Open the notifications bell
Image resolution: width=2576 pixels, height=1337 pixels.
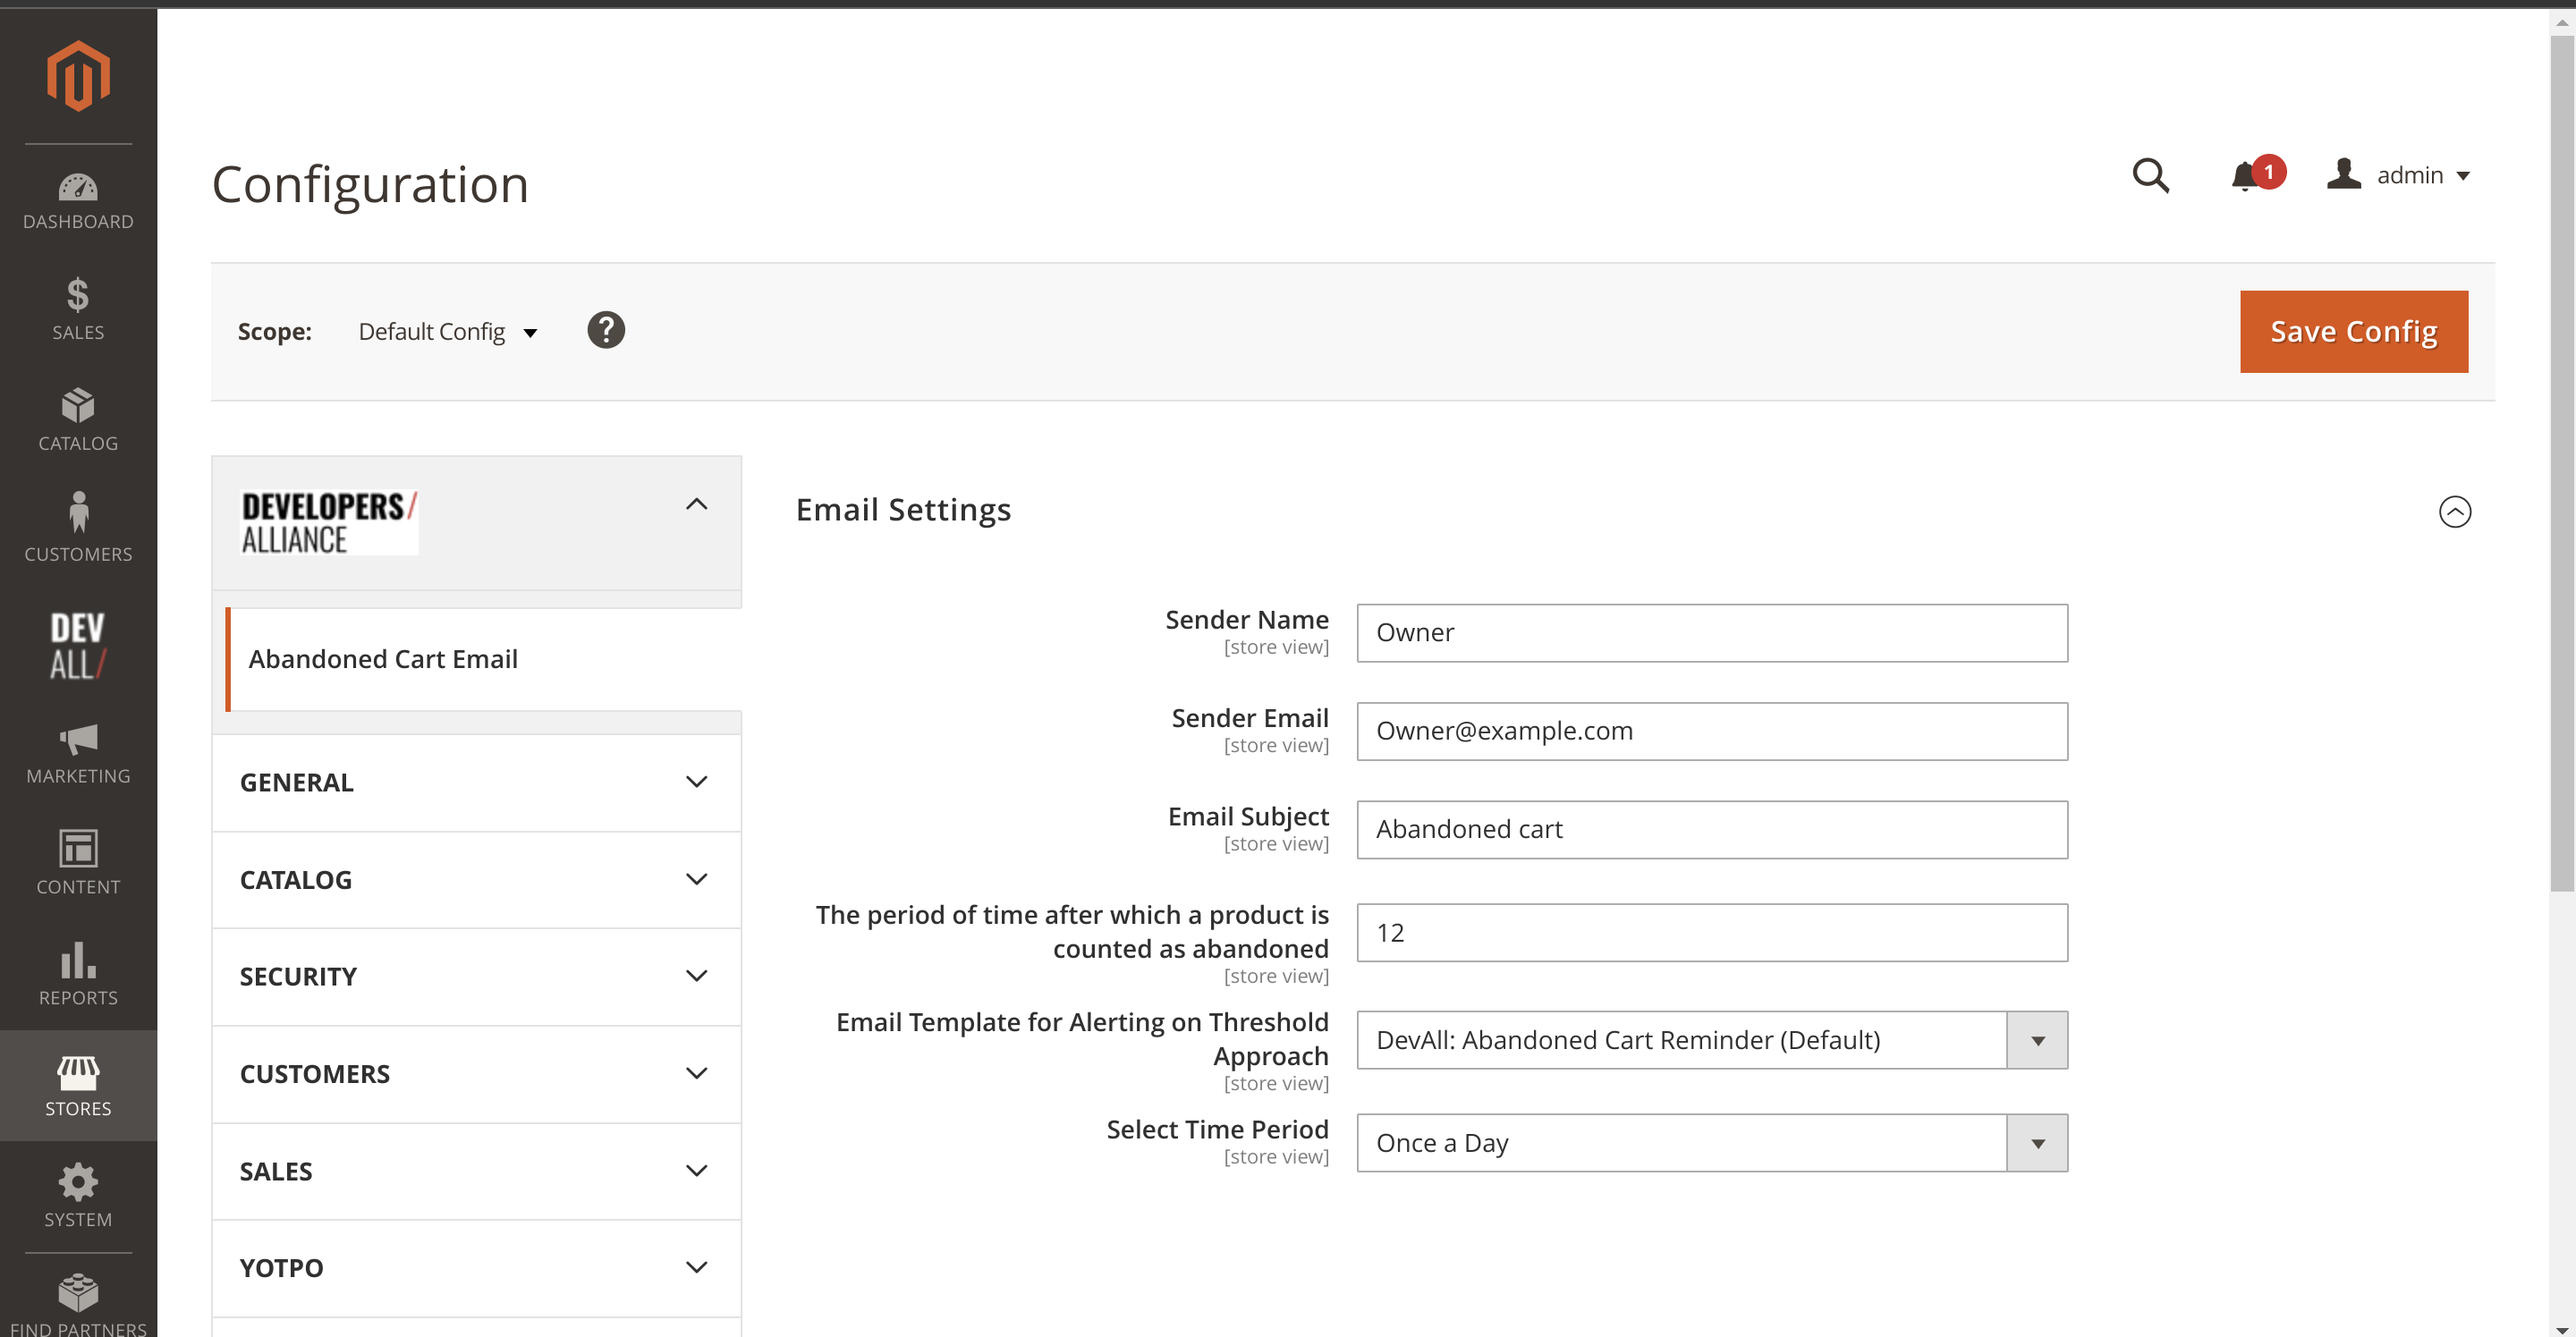click(2245, 176)
